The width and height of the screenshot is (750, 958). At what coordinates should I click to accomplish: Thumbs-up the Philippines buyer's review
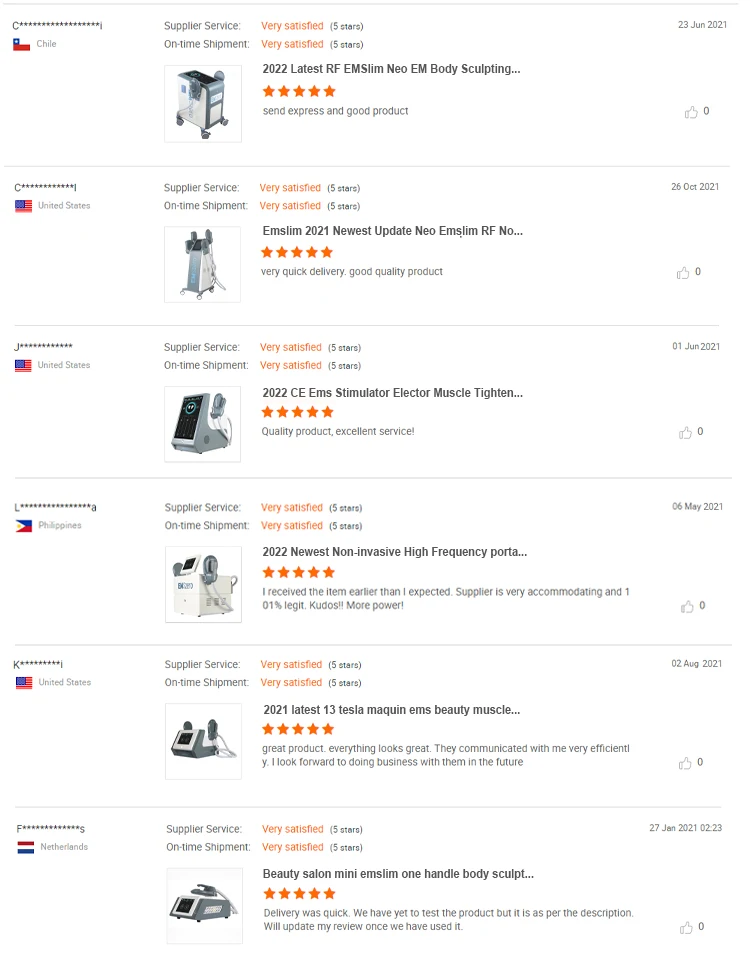pos(687,606)
